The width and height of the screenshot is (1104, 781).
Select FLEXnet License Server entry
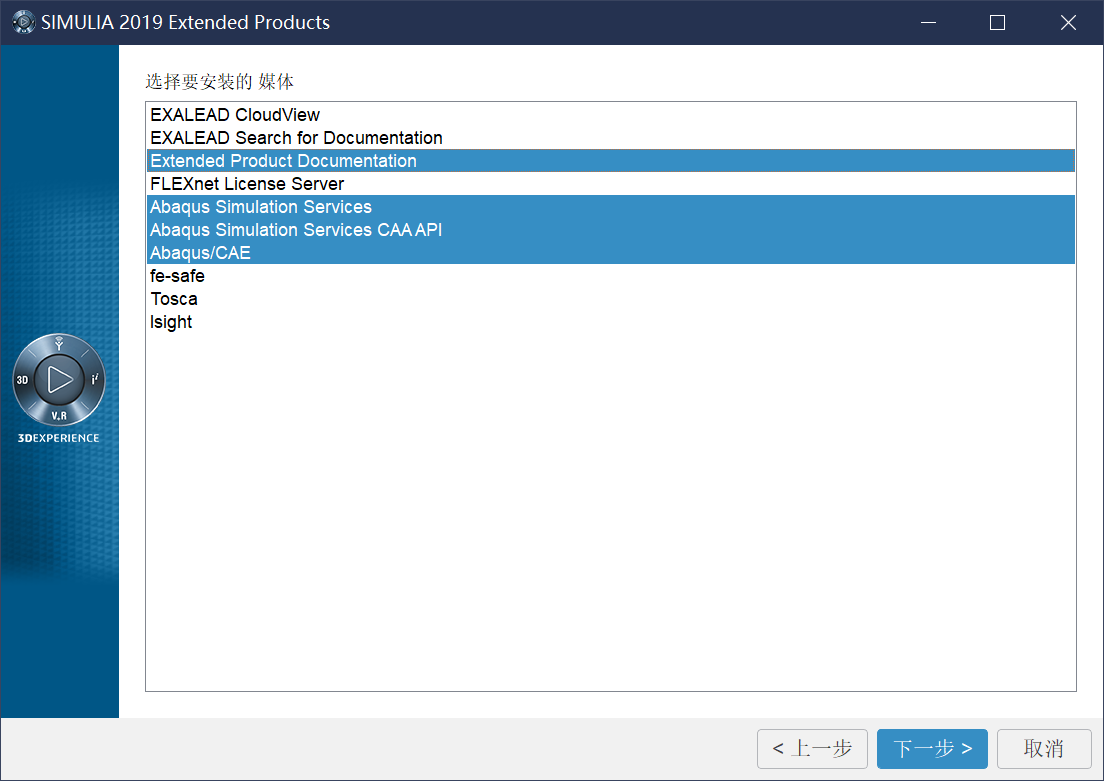click(x=247, y=184)
